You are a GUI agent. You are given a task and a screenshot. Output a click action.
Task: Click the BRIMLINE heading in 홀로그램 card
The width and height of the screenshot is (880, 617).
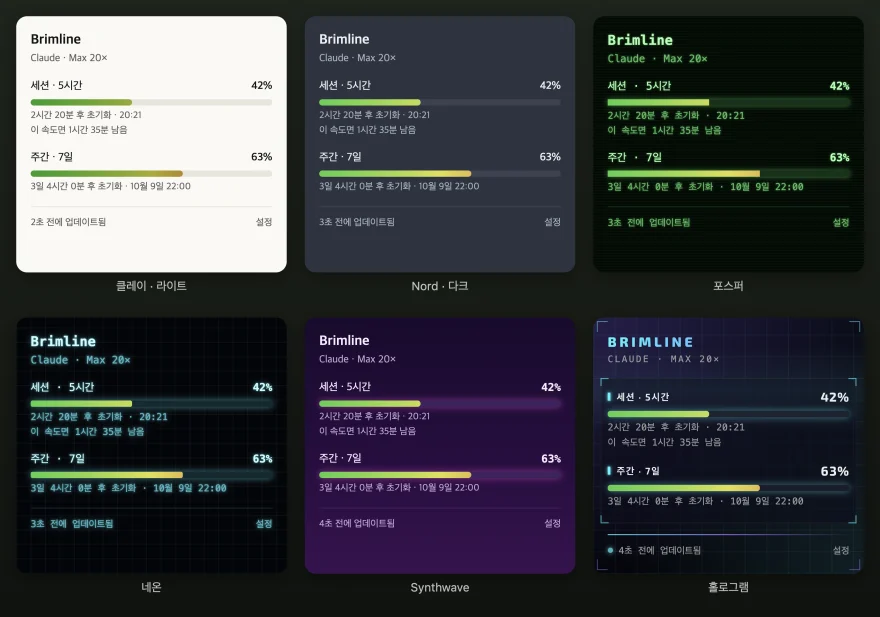coord(650,342)
